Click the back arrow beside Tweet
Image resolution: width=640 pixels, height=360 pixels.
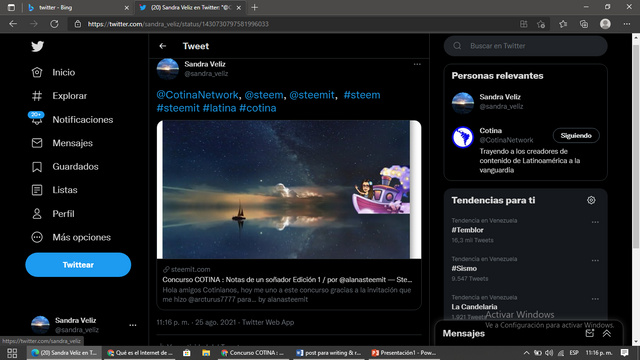(162, 46)
